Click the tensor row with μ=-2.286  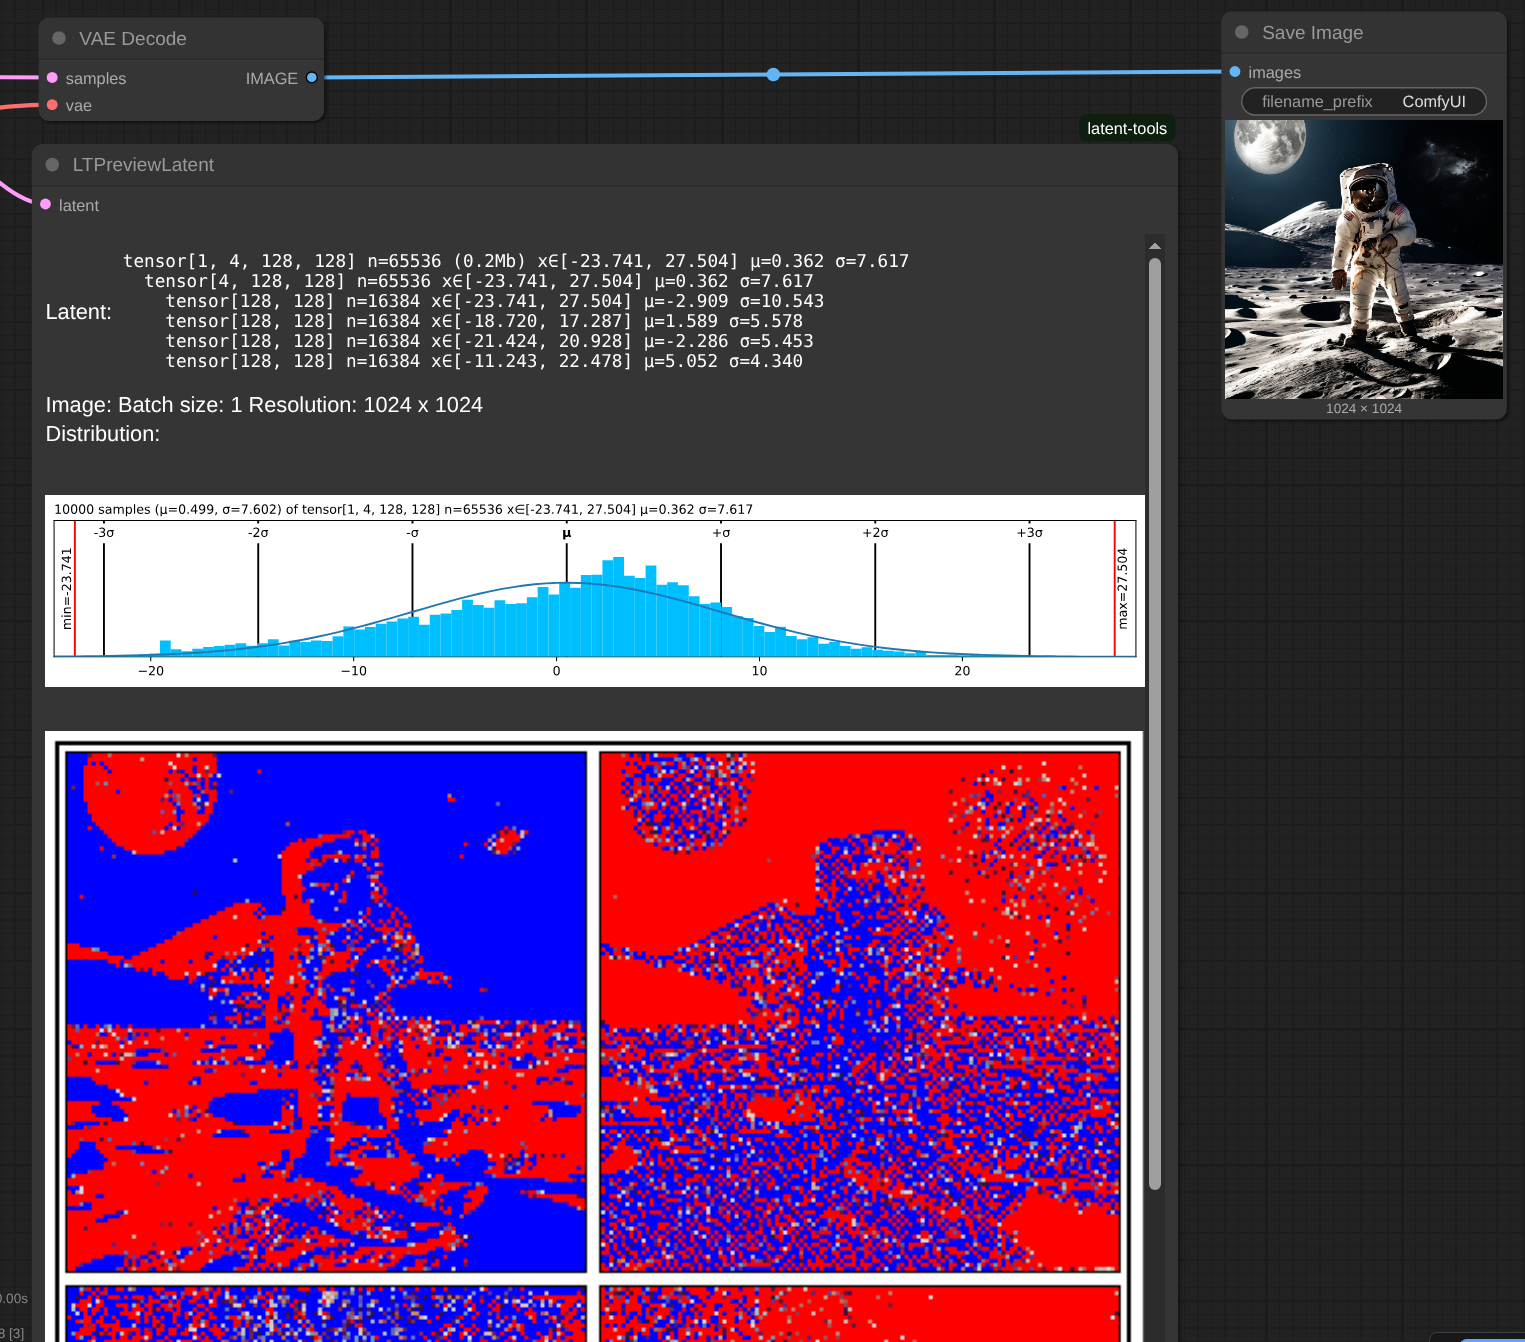tap(490, 341)
